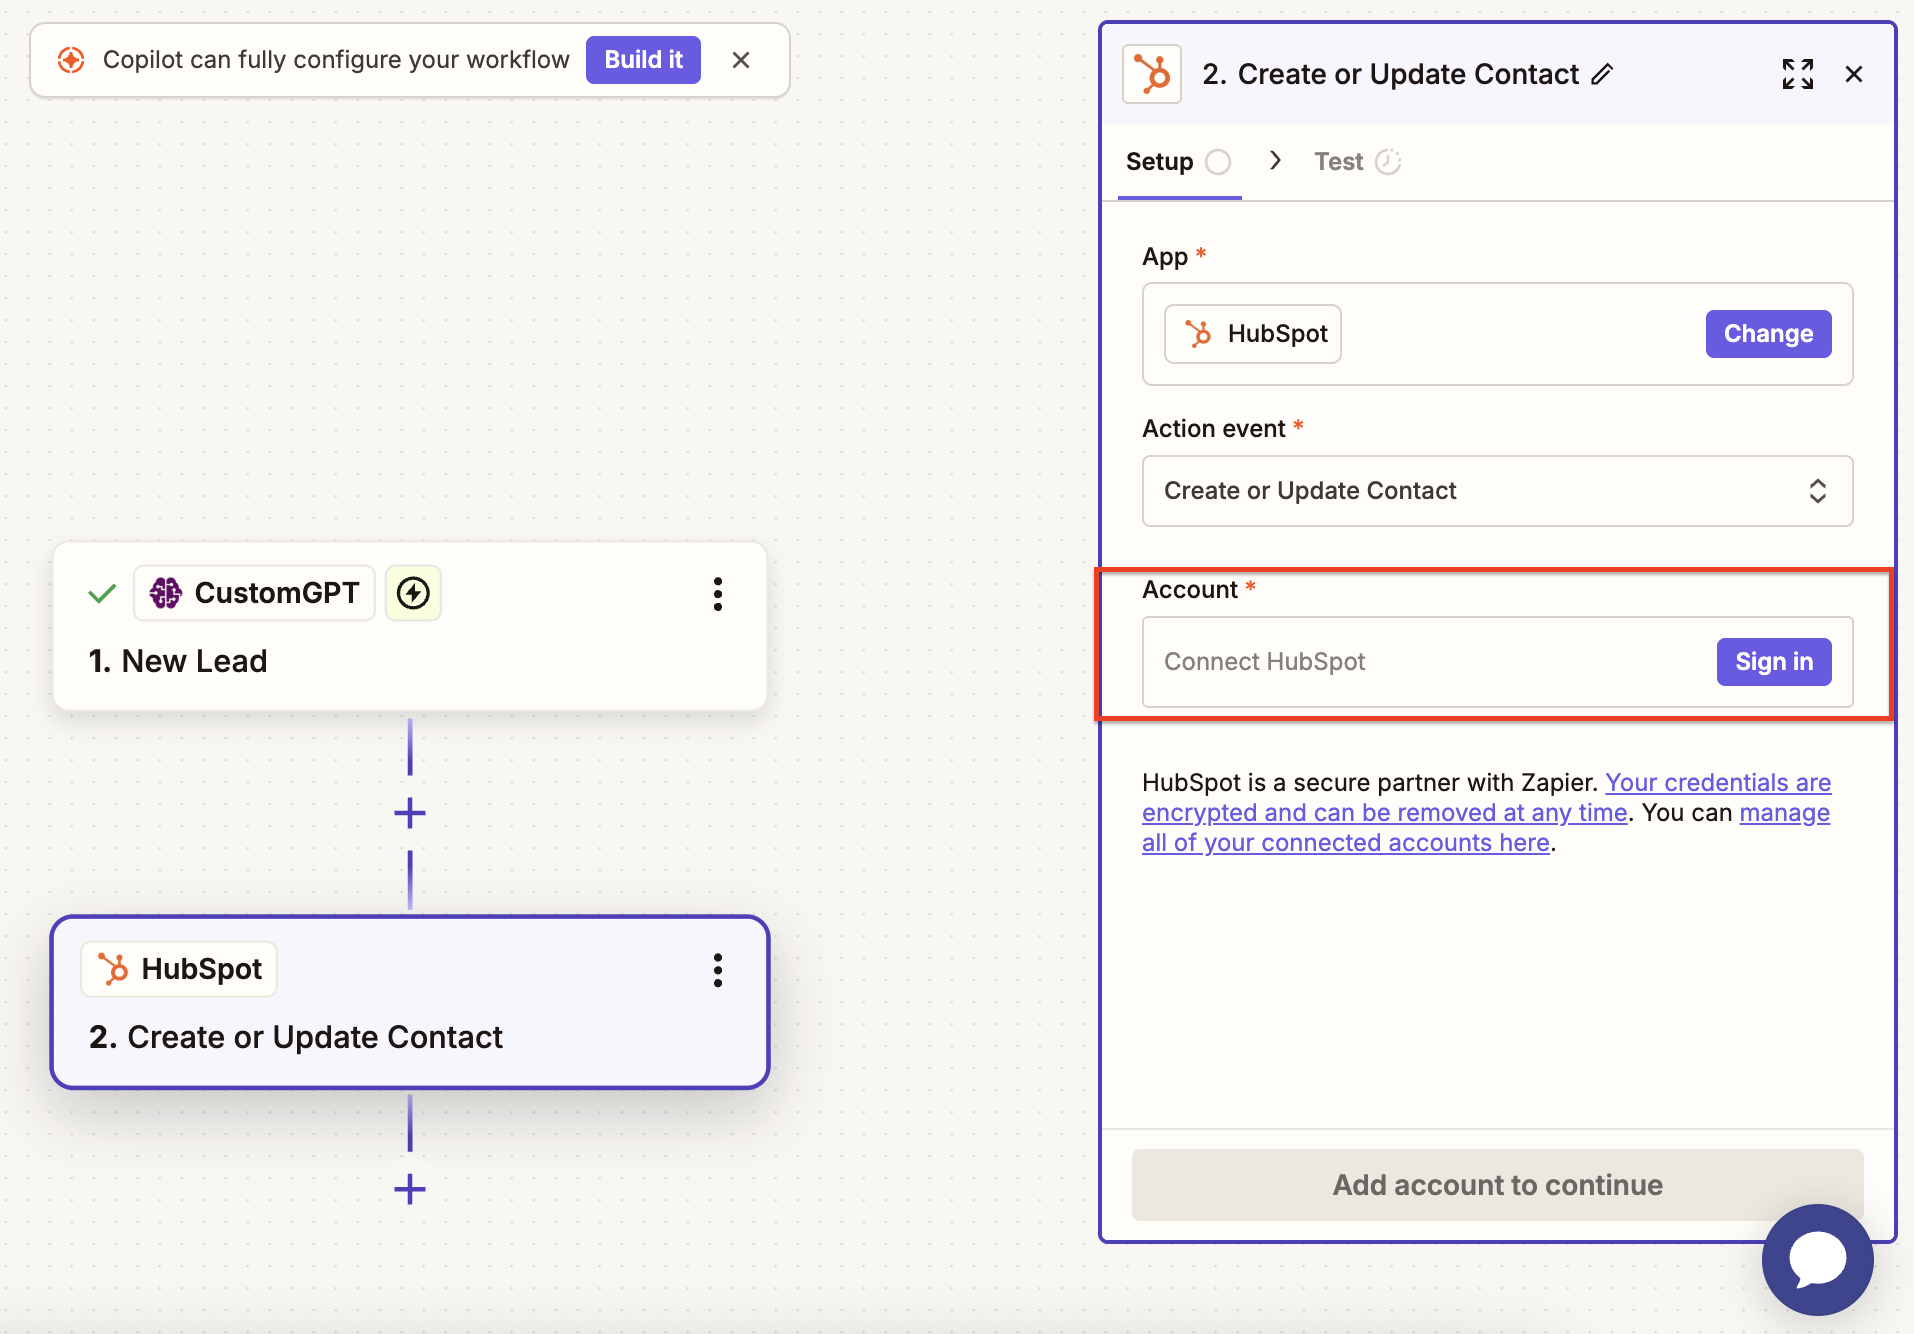Open manage all connected accounts link

[x=1486, y=827]
